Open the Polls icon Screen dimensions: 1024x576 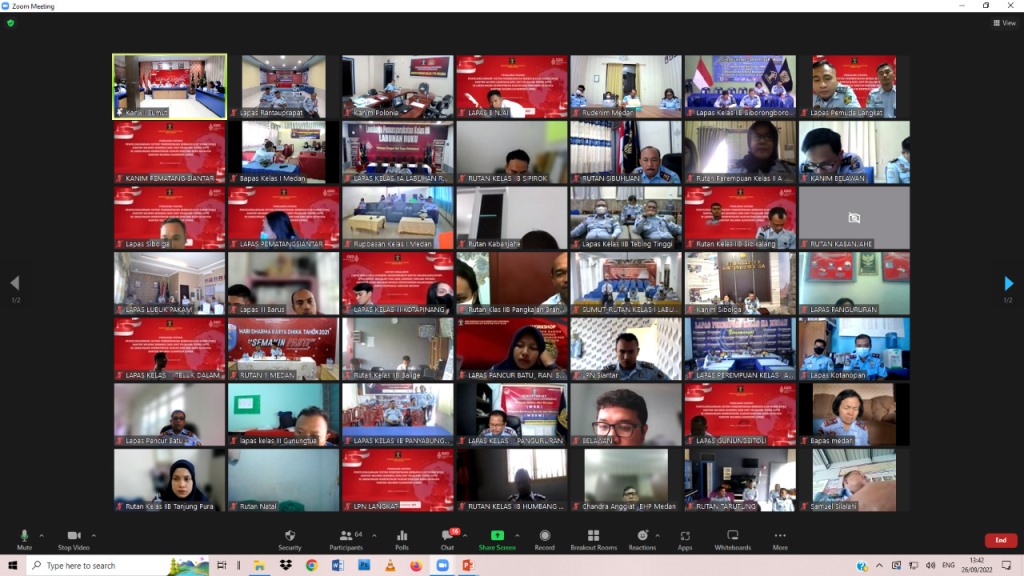coord(402,538)
